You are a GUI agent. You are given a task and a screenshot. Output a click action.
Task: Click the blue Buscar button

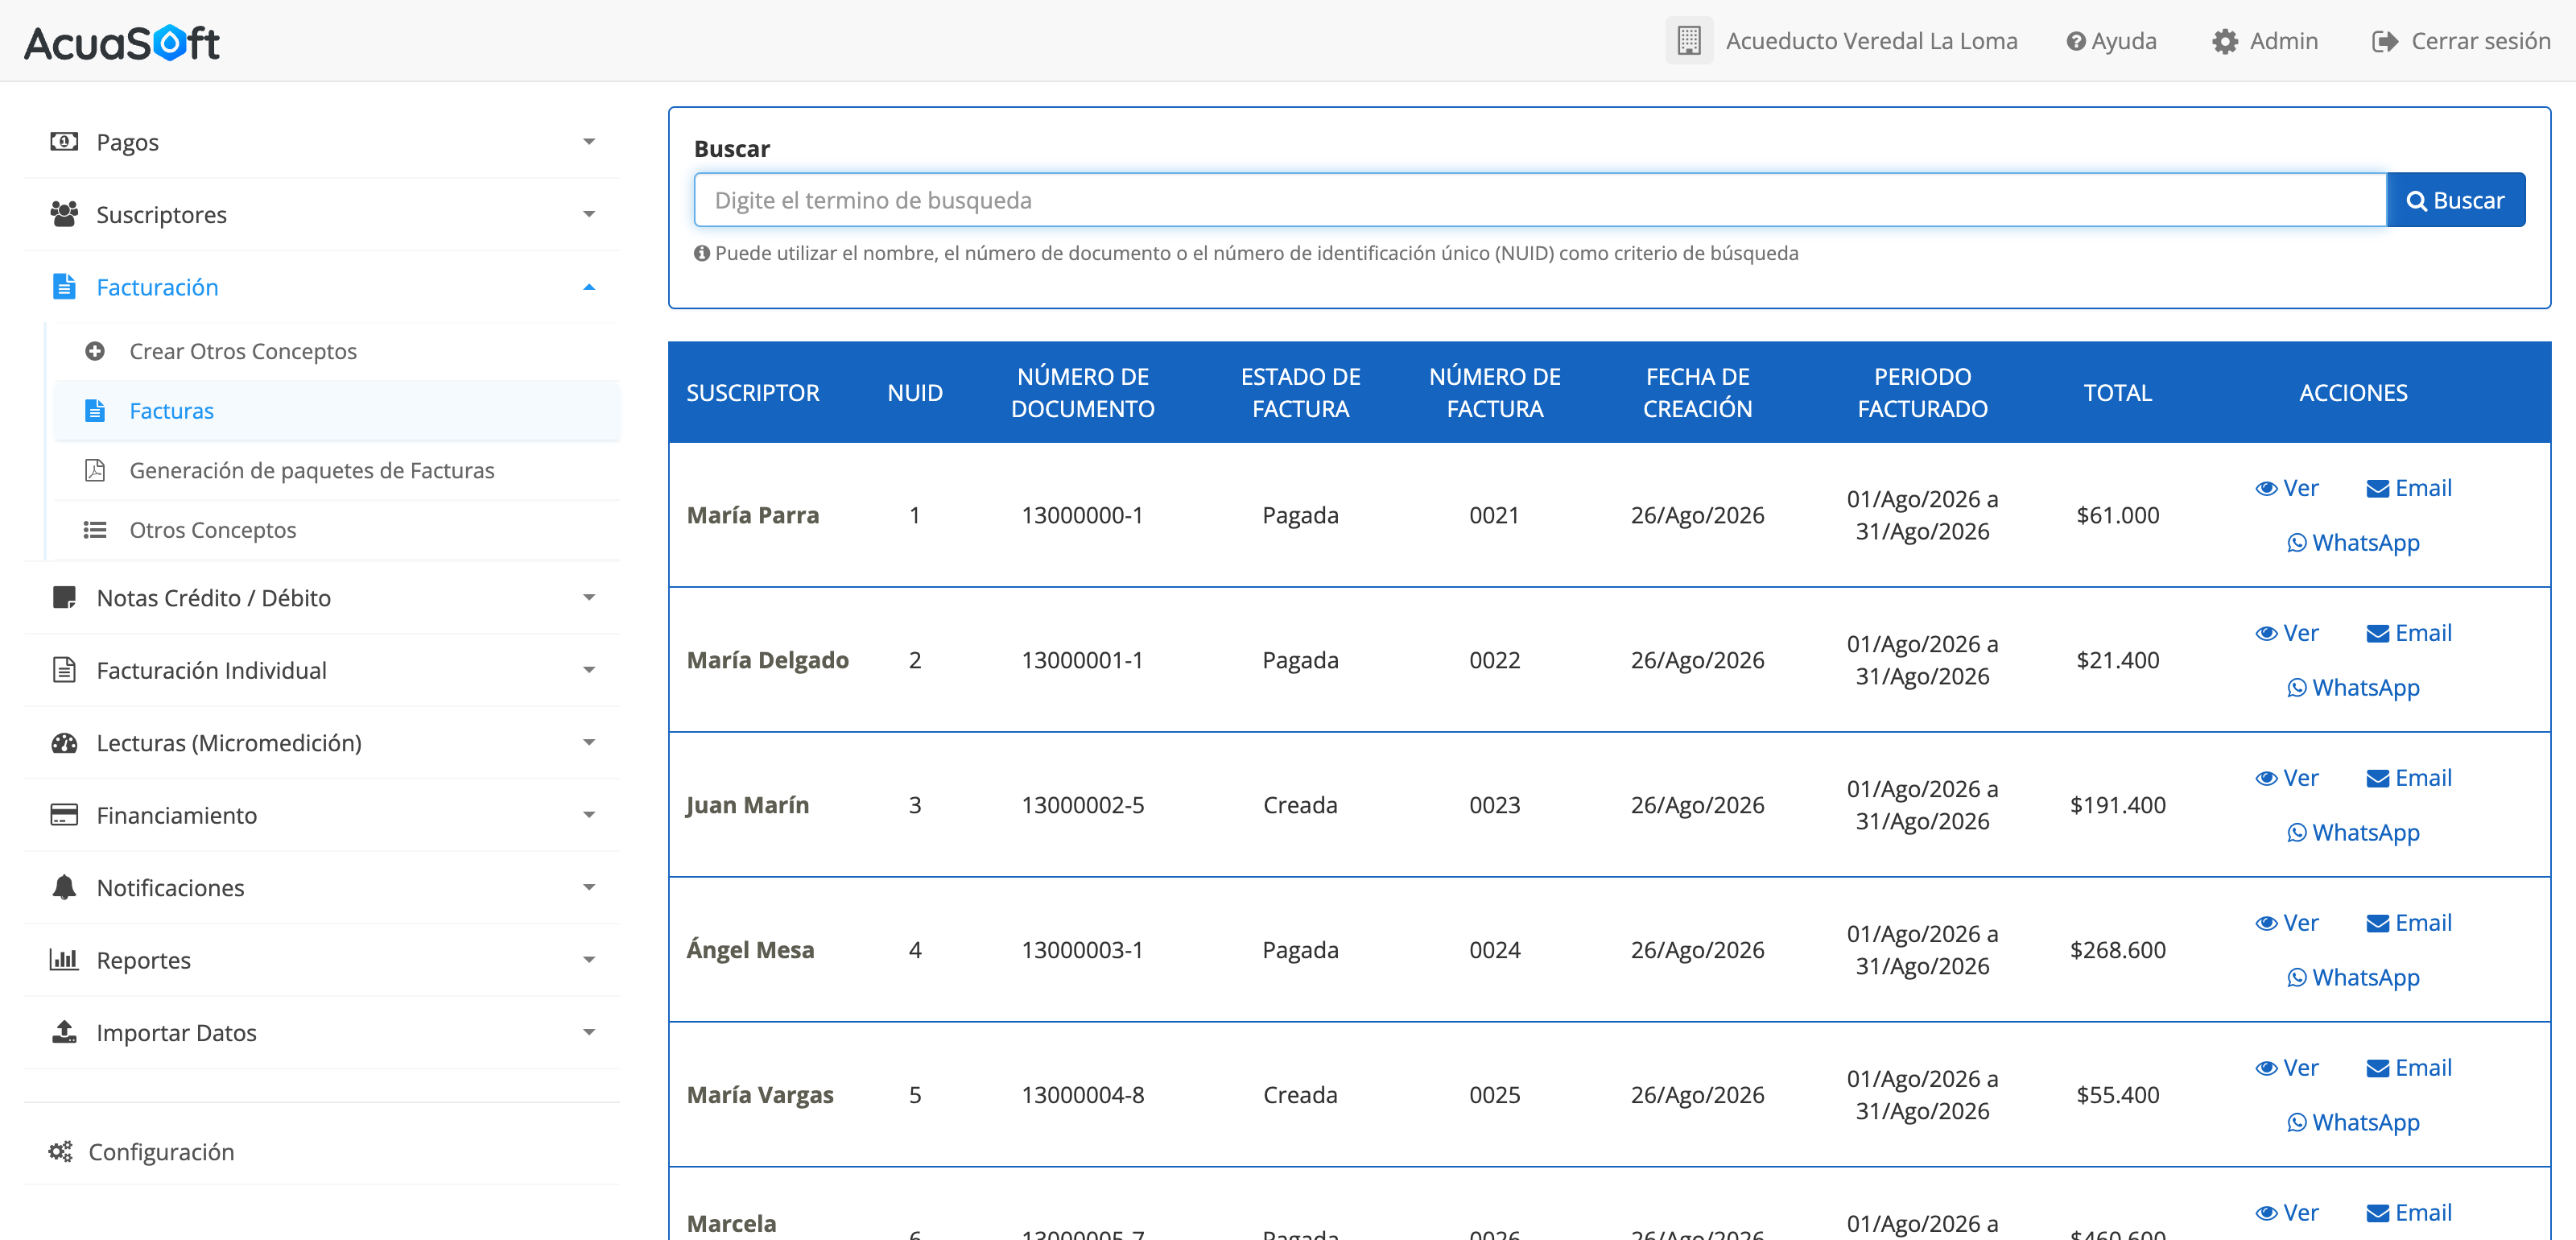(x=2455, y=200)
